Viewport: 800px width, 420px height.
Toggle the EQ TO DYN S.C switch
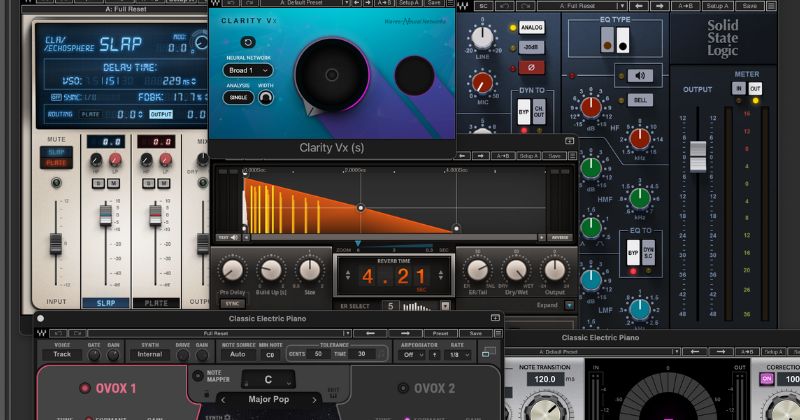(x=648, y=252)
